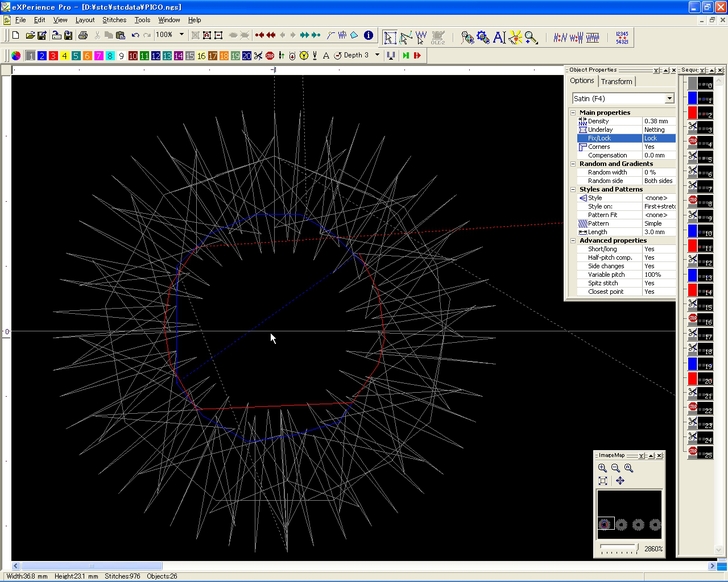Open the File menu
This screenshot has height=582, width=728.
coord(20,20)
